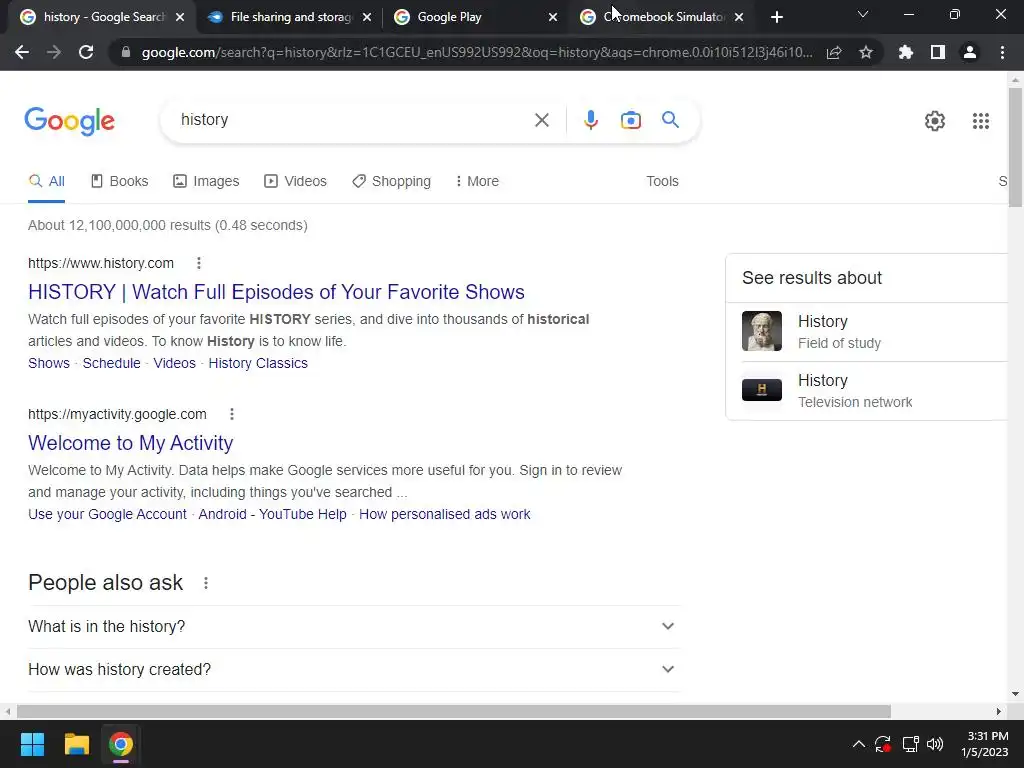Screen dimensions: 1024x768
Task: Open Chrome three-dot menu
Action: click(1002, 52)
